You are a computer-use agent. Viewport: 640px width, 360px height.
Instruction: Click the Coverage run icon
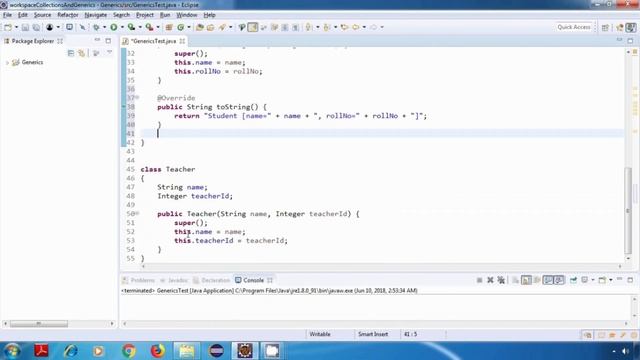131,27
